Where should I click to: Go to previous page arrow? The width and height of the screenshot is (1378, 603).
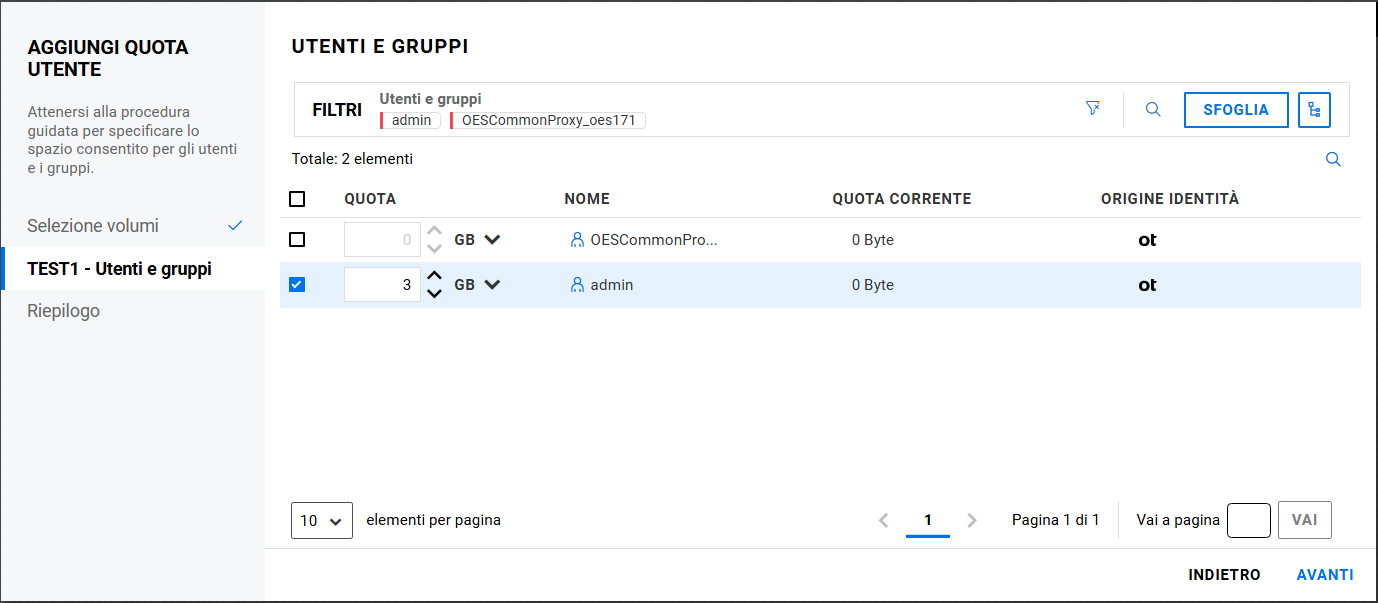point(883,520)
